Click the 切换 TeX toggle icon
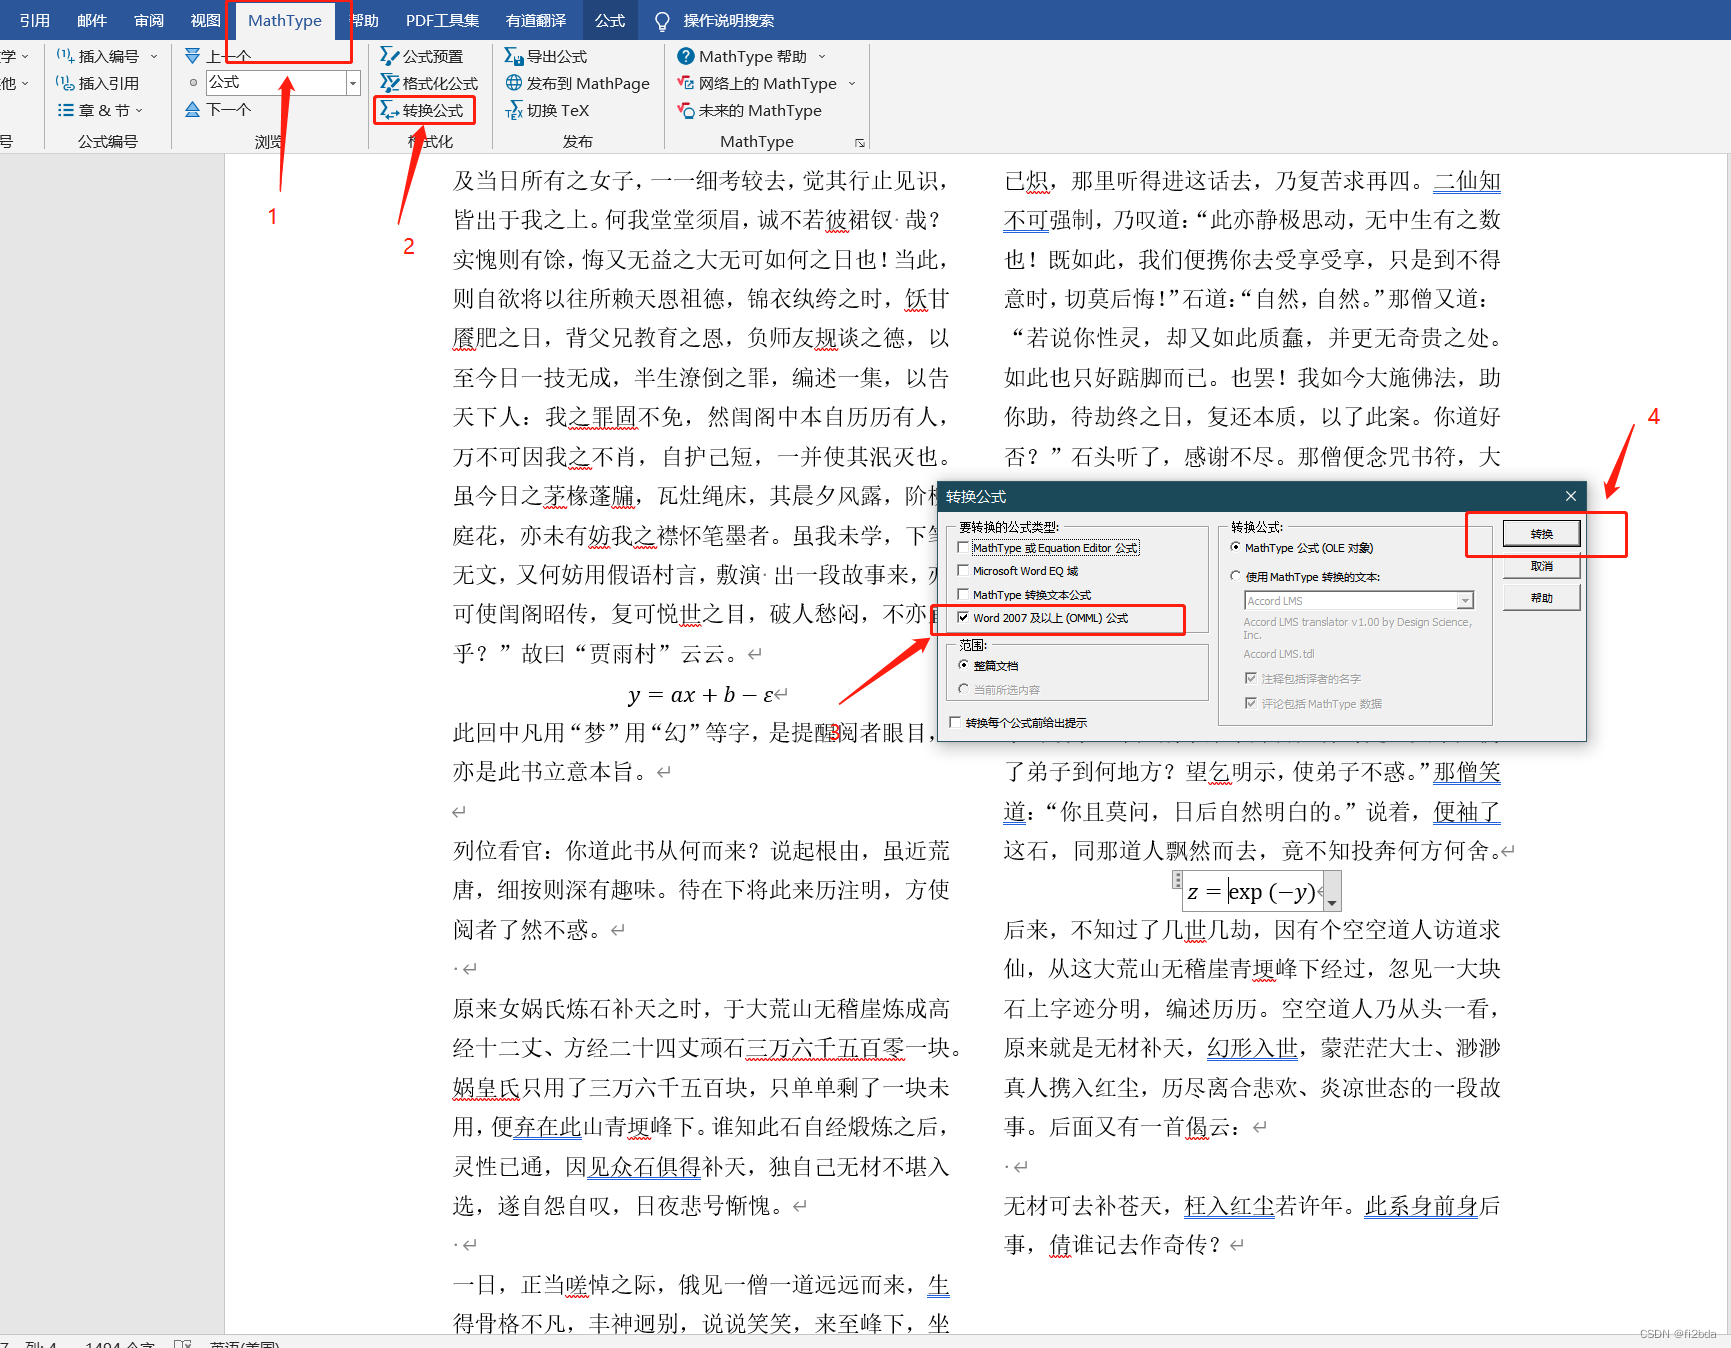1731x1348 pixels. pos(514,110)
